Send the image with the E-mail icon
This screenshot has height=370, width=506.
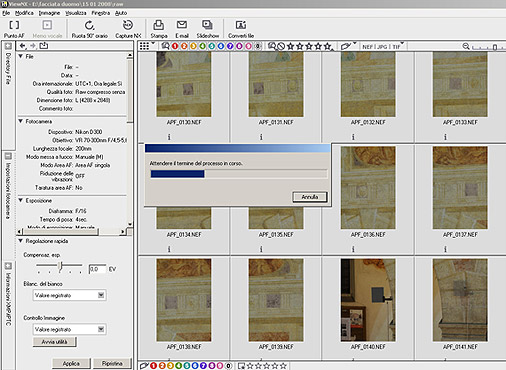[x=182, y=25]
